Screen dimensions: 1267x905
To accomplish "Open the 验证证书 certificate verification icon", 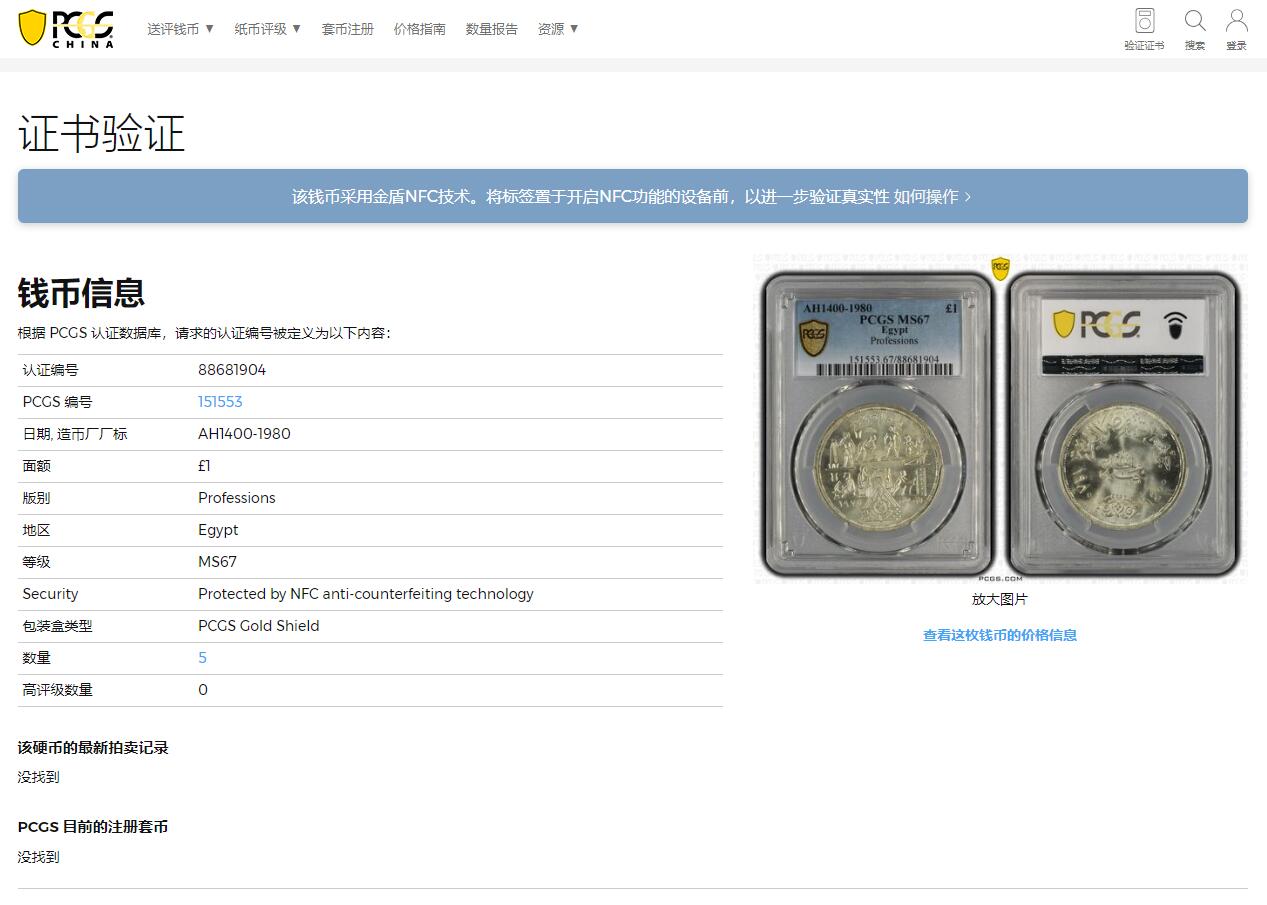I will click(x=1144, y=28).
